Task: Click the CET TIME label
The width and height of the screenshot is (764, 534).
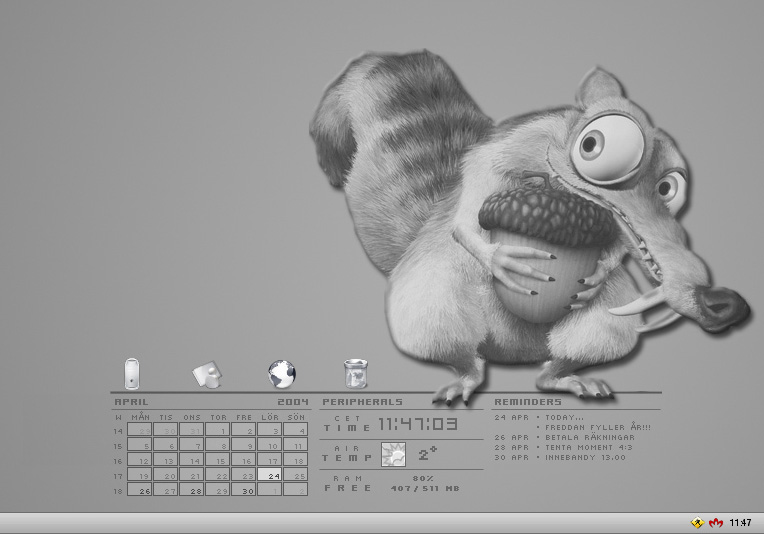Action: pos(347,424)
